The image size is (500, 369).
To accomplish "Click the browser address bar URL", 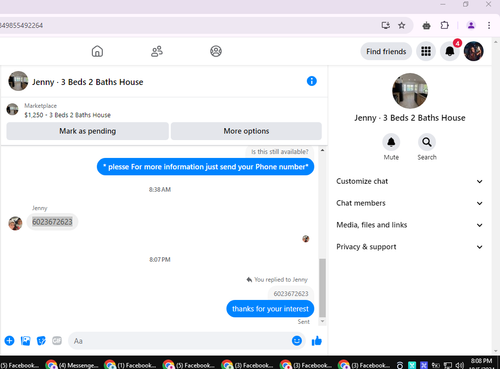I will point(21,25).
